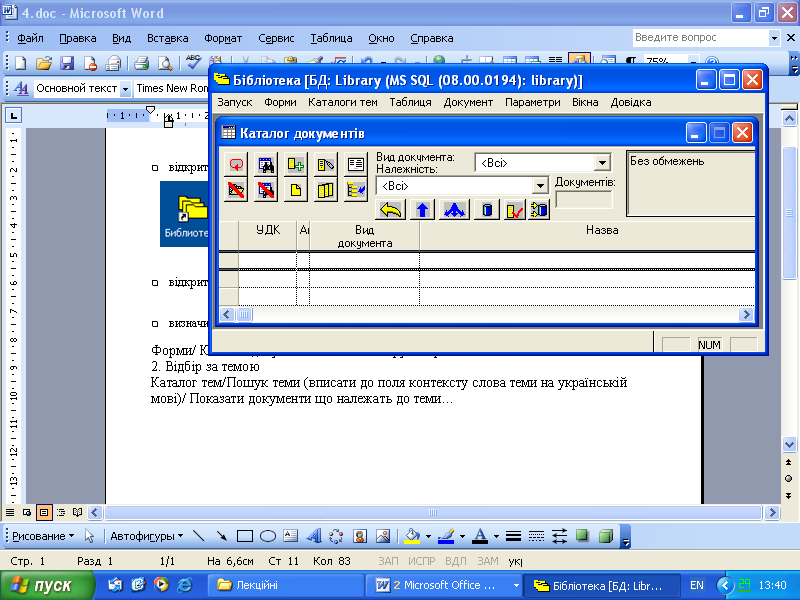Switch to Лекційні taskbar folder window

[286, 585]
